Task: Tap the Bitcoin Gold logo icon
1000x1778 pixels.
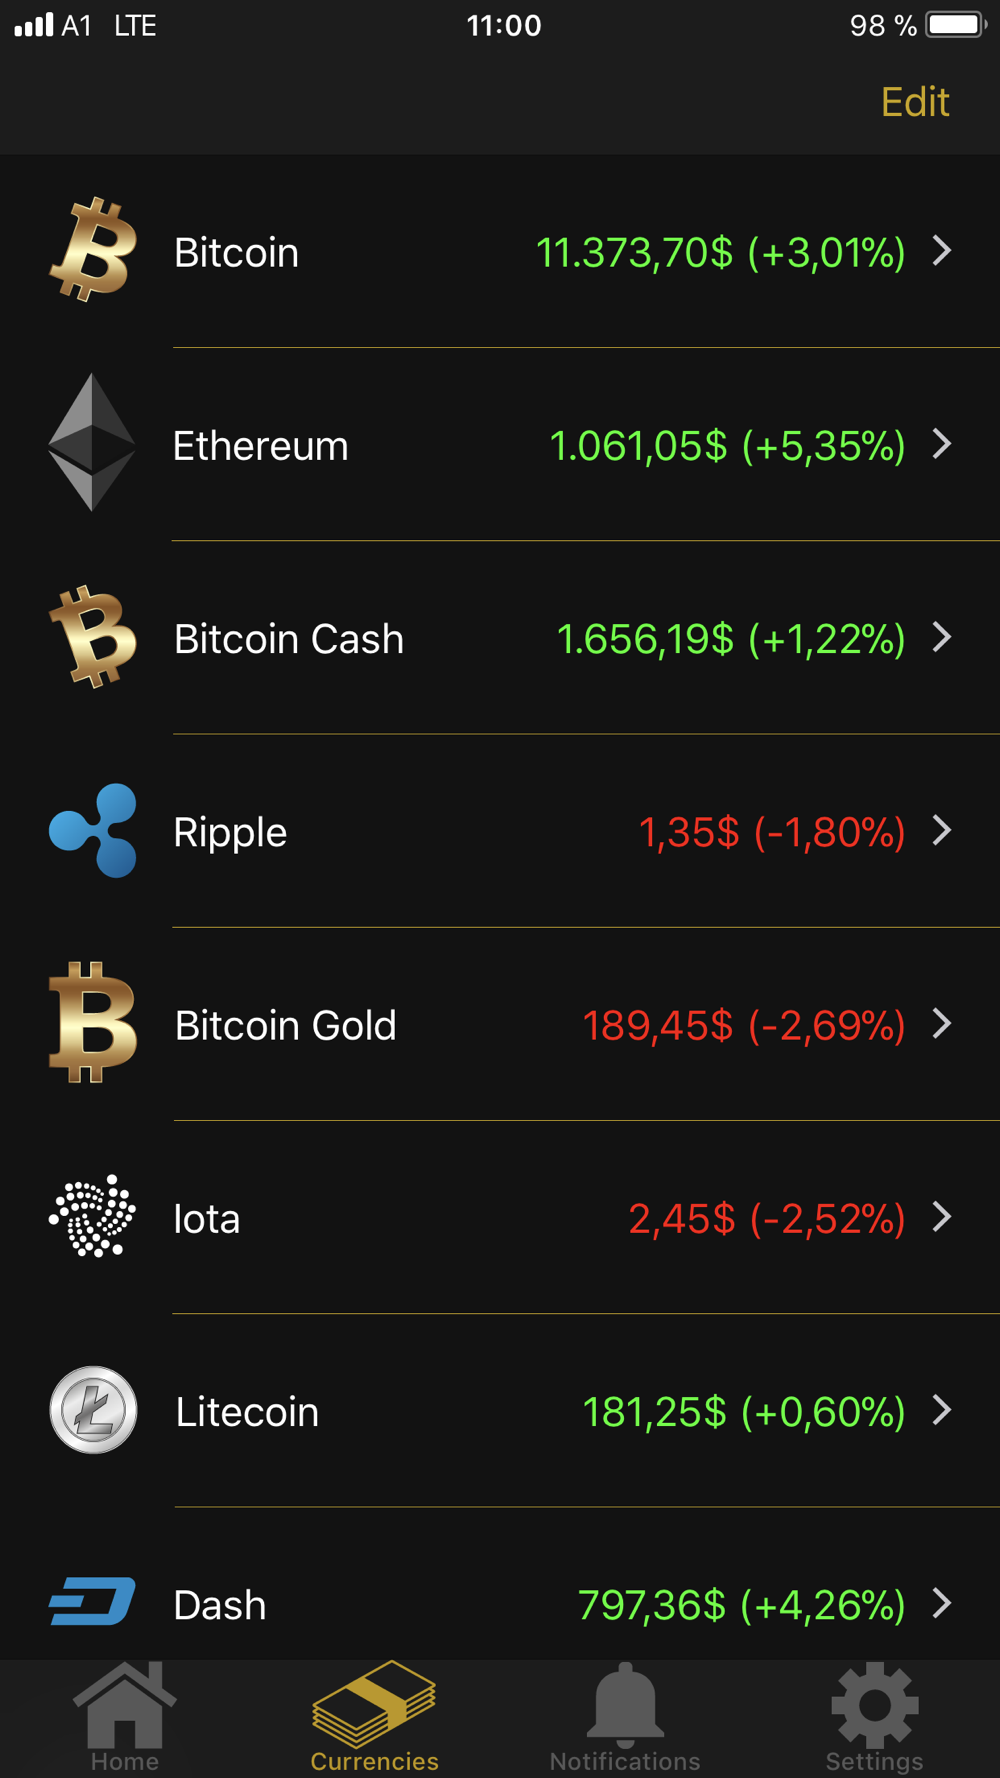Action: [x=93, y=1023]
